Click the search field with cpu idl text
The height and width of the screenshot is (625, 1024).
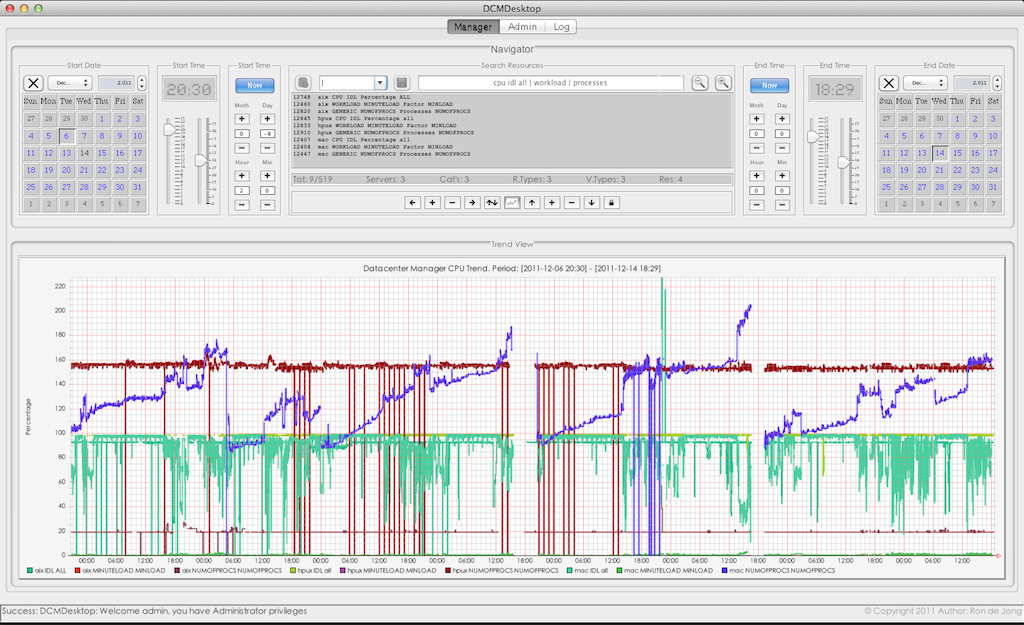tap(550, 83)
